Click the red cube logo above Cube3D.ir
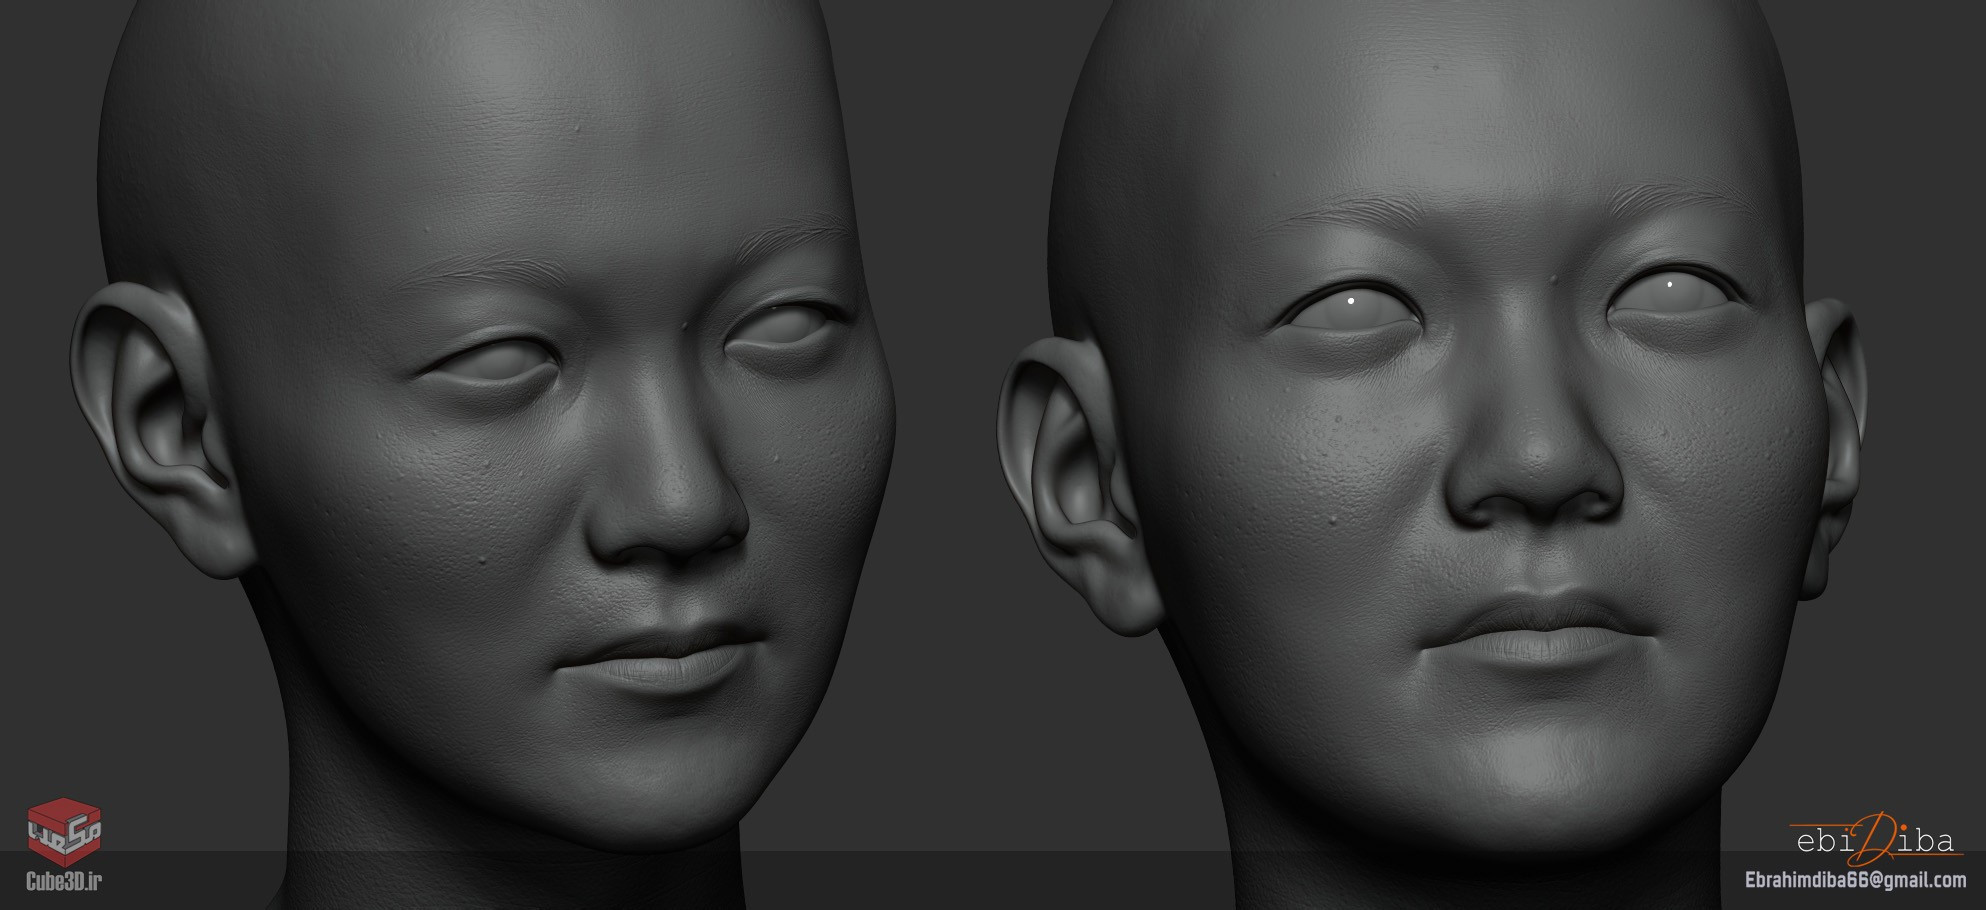1986x910 pixels. [64, 831]
